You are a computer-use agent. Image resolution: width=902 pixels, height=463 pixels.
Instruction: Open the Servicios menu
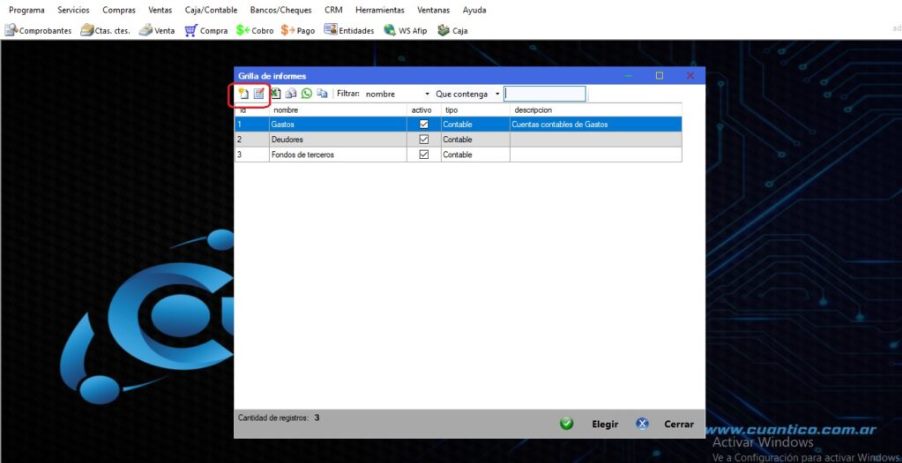pos(74,10)
